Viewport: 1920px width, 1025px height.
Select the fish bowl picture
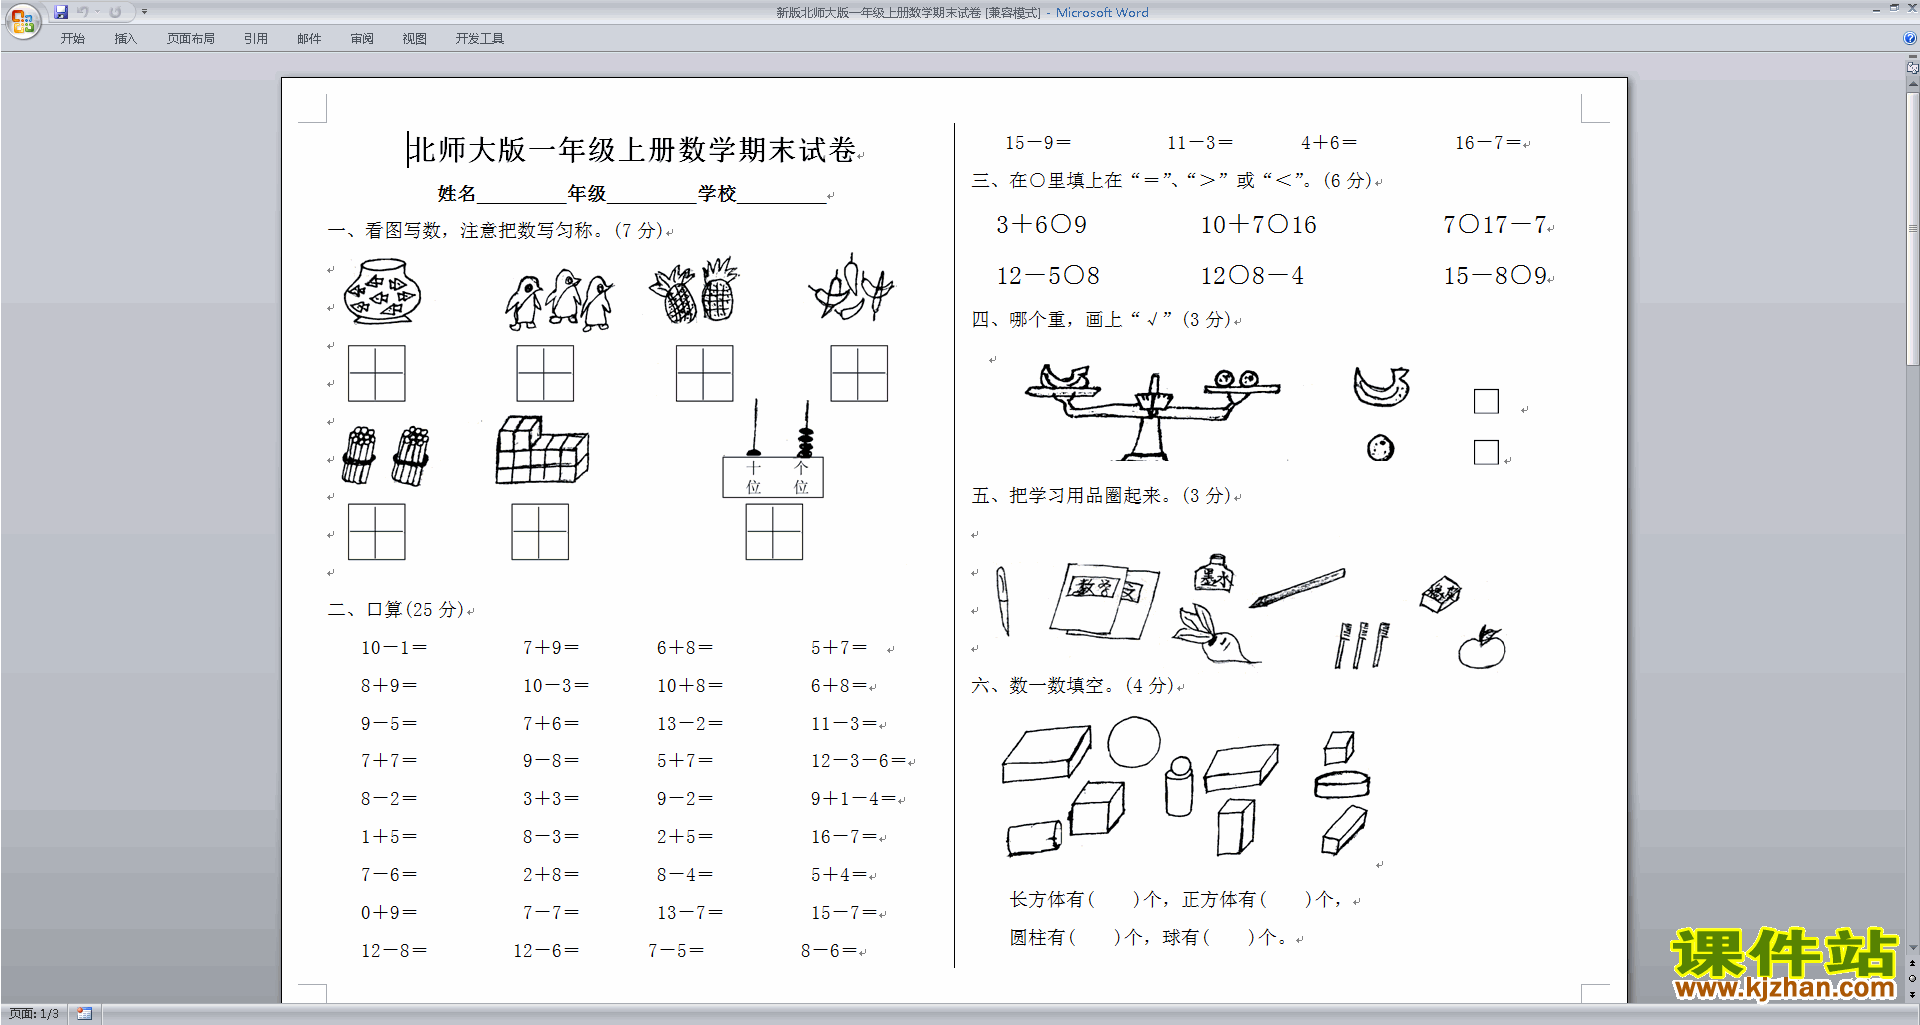382,291
